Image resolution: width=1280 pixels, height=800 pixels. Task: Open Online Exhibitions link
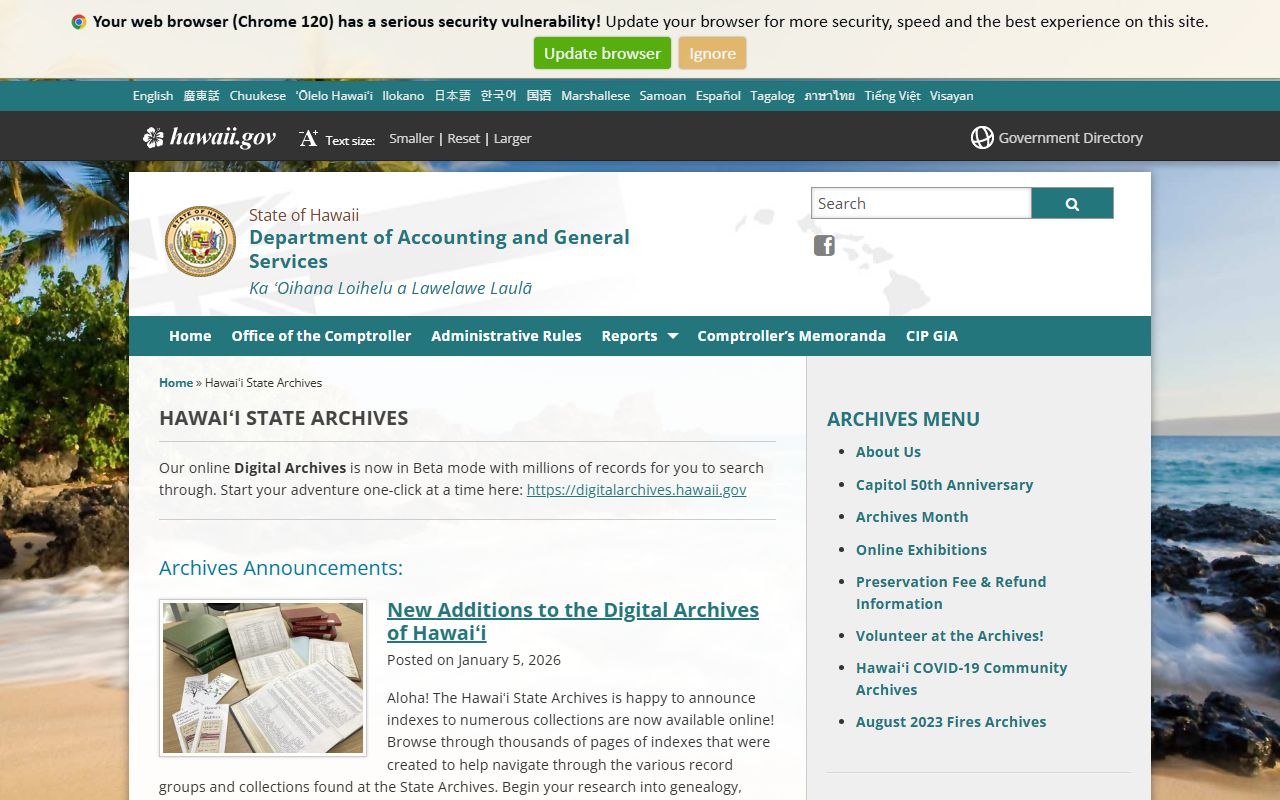[x=921, y=550]
